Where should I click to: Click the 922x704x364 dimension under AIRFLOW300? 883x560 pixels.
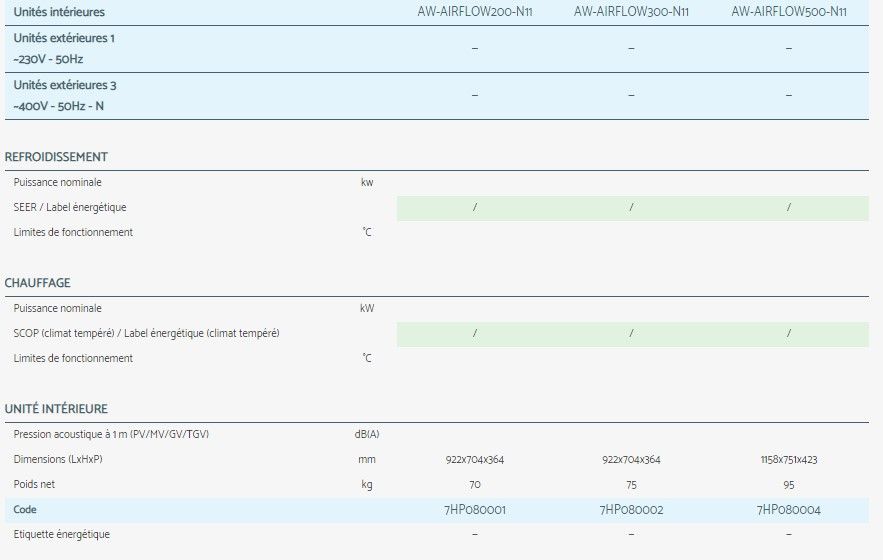pos(631,460)
